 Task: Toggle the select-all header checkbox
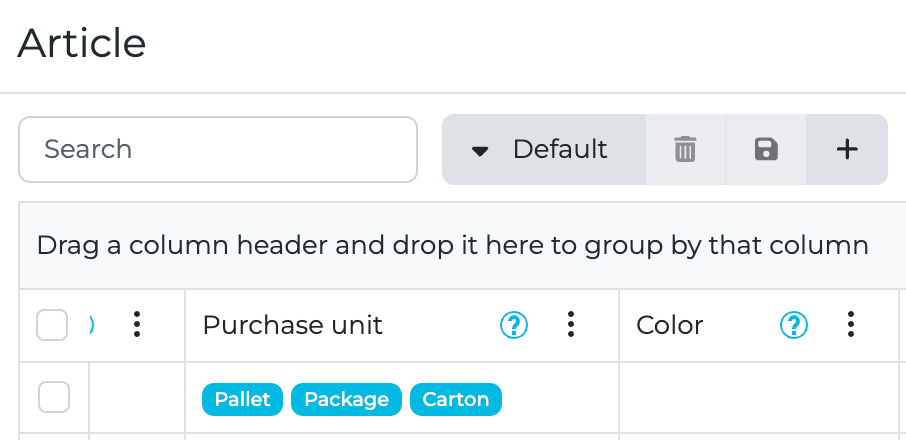tap(52, 325)
